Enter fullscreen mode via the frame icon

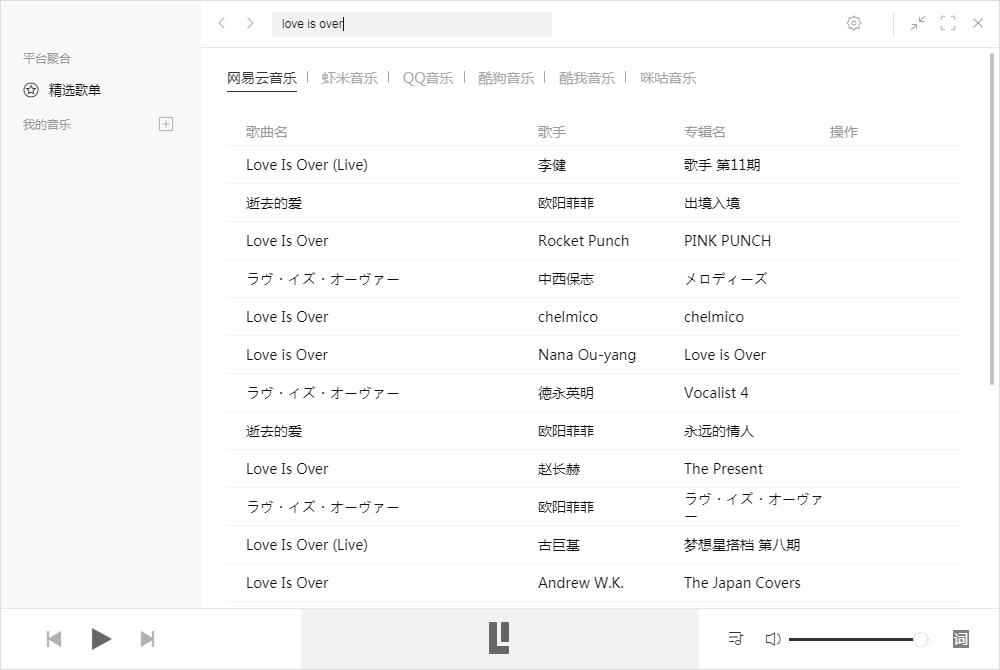click(948, 22)
